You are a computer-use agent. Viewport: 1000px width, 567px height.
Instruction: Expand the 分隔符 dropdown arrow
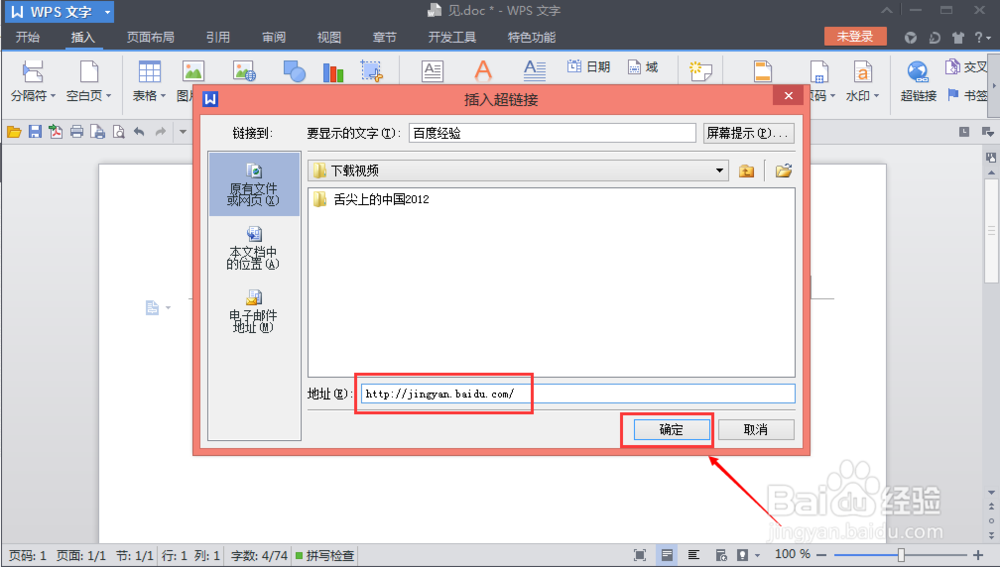54,96
